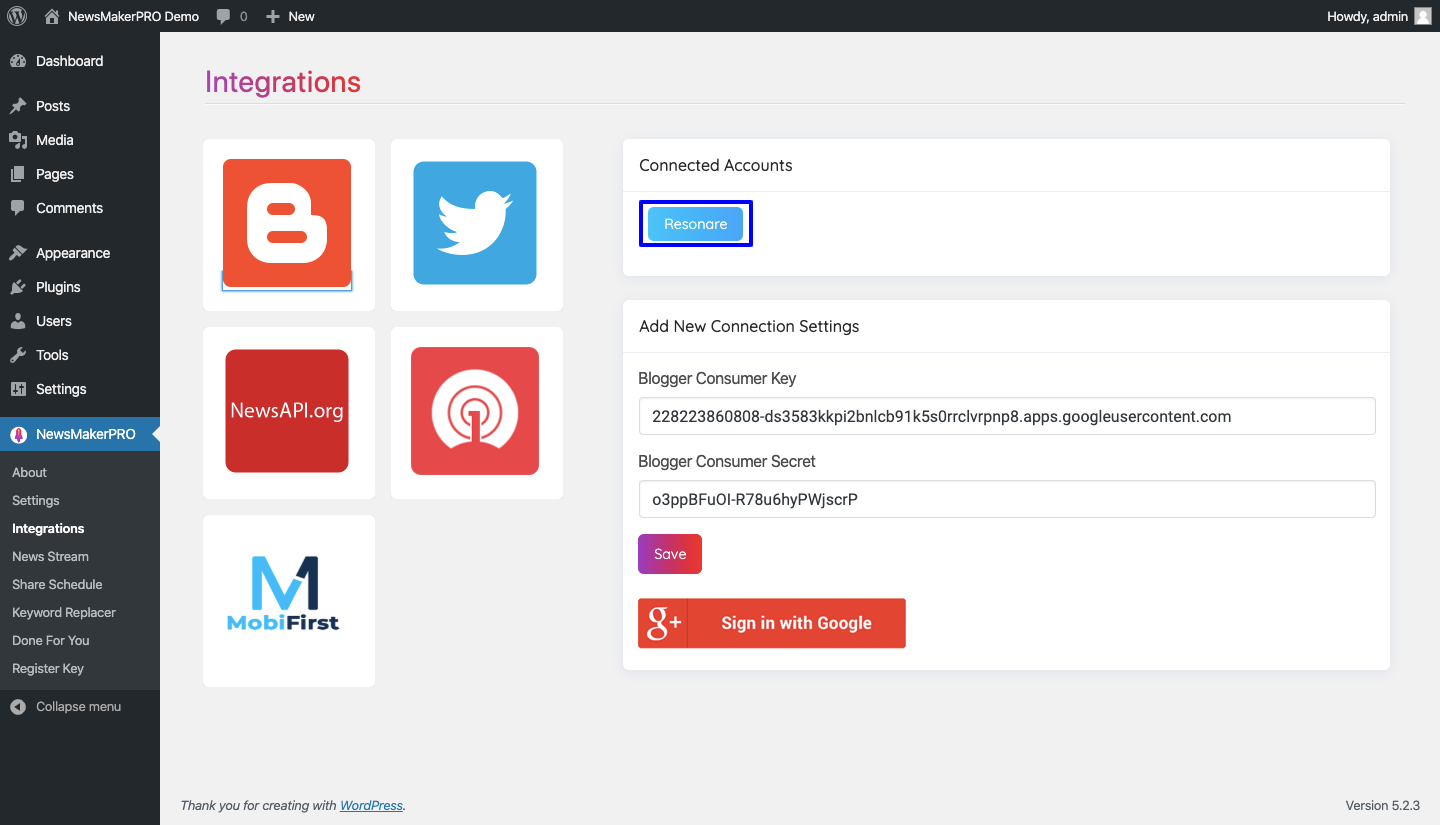Click the Integrations page heading

tap(283, 82)
